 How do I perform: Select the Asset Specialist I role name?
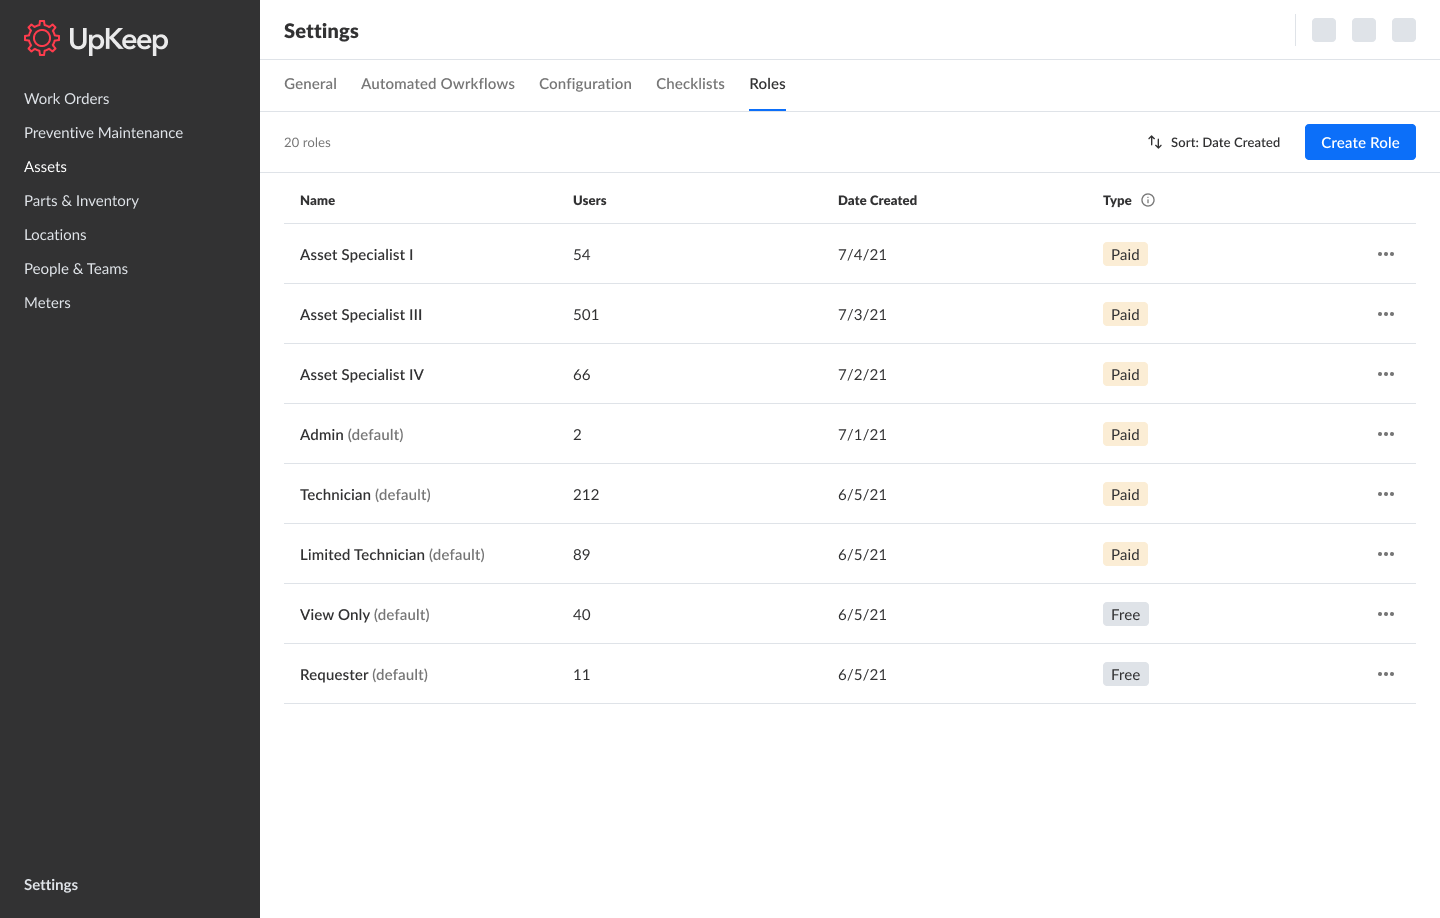[356, 254]
